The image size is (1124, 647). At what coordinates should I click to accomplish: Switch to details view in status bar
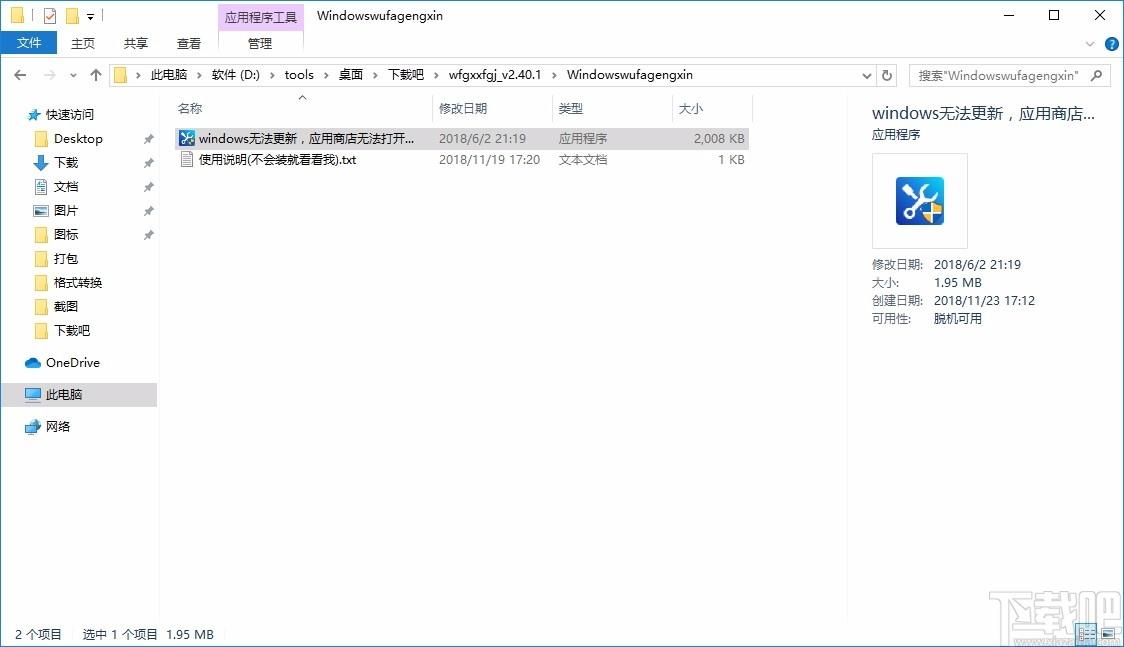coord(1087,633)
